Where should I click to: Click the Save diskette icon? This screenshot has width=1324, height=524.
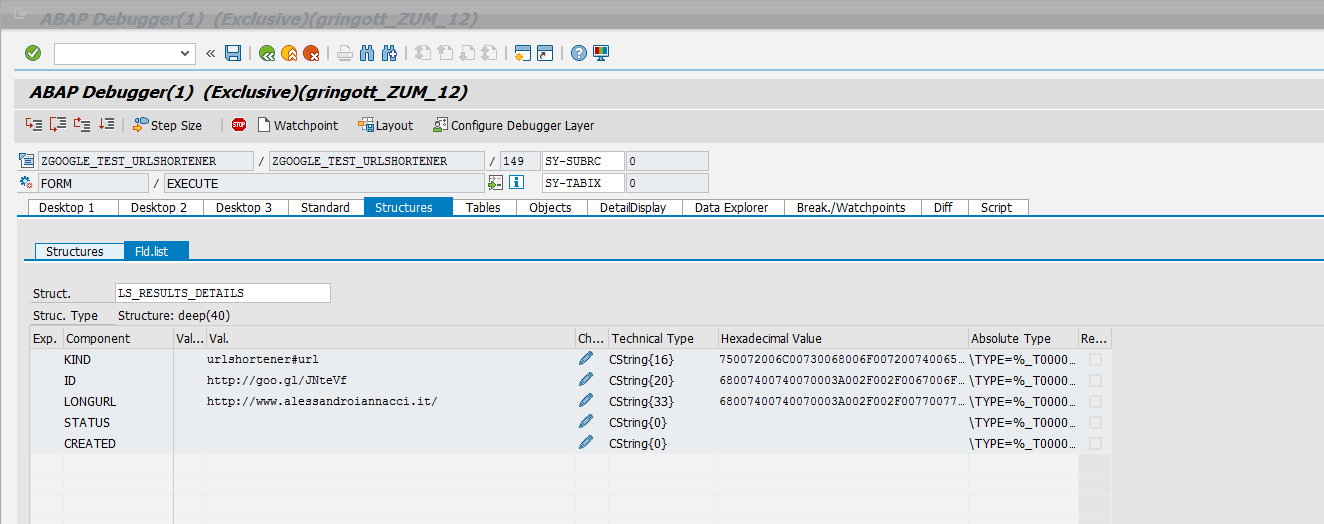(x=233, y=53)
